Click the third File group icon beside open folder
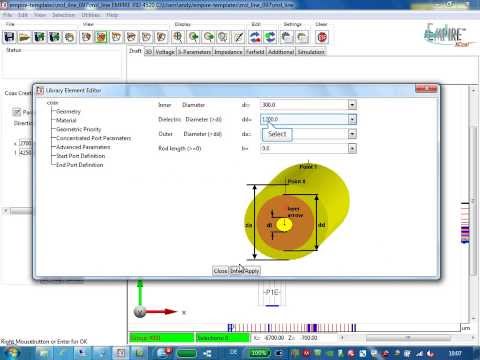480x360 pixels. point(40,37)
